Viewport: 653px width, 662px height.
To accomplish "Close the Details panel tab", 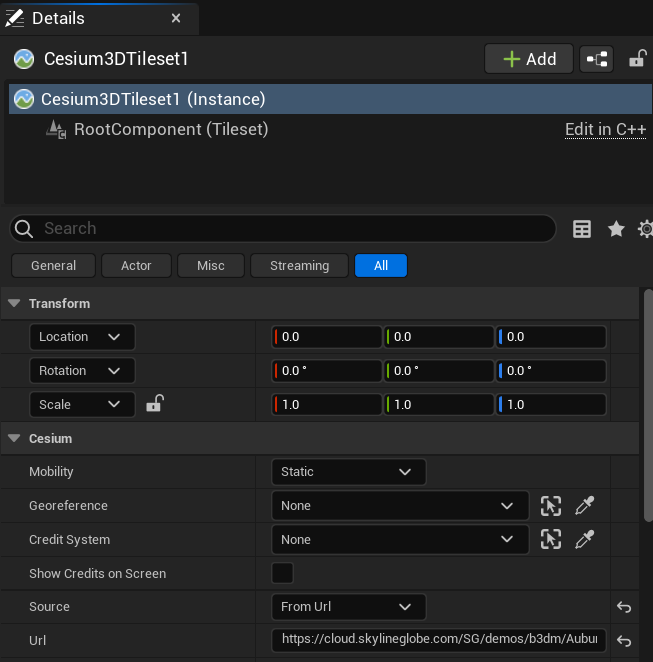I will coord(176,18).
